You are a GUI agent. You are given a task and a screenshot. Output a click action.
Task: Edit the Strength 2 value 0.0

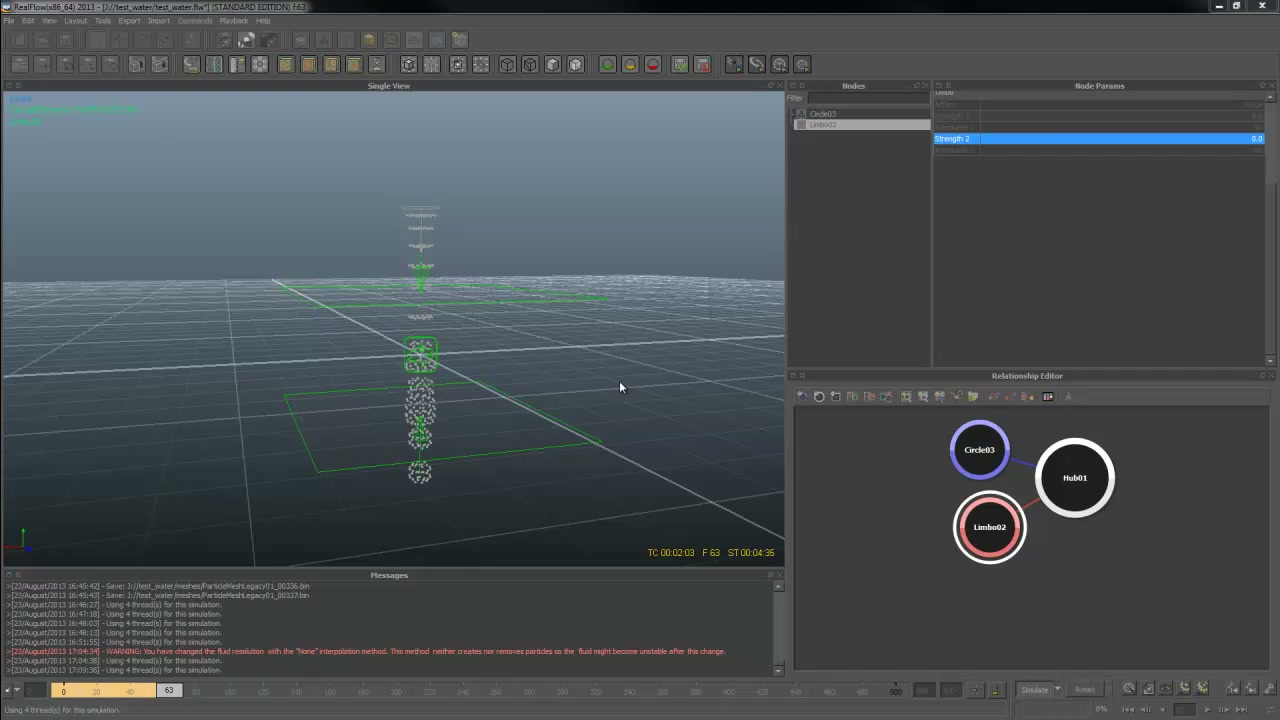pos(1256,139)
